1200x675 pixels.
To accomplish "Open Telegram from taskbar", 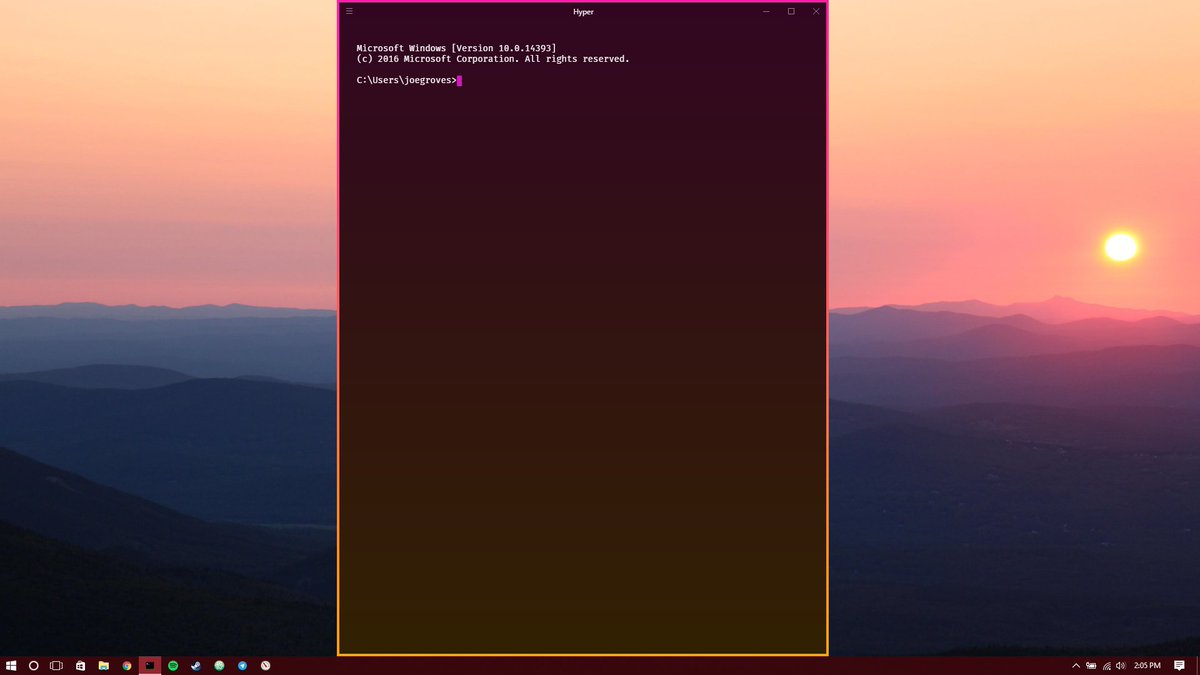I will coord(242,665).
